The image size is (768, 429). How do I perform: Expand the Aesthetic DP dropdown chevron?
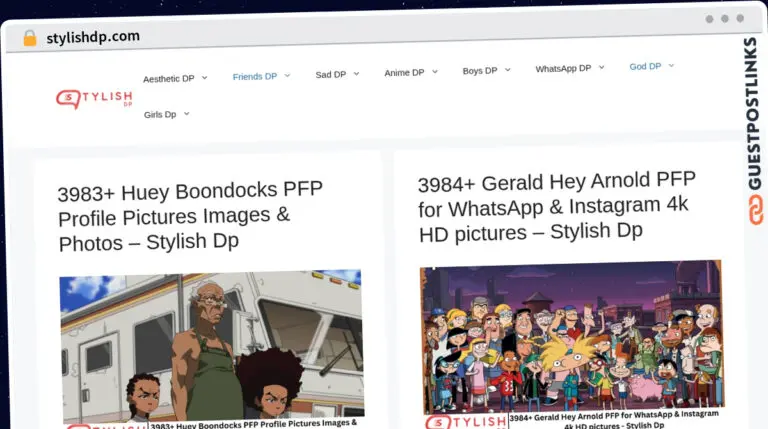pos(205,78)
